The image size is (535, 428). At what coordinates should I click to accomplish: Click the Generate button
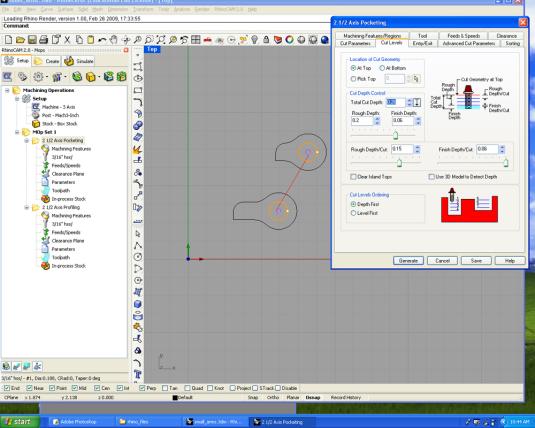pyautogui.click(x=408, y=261)
